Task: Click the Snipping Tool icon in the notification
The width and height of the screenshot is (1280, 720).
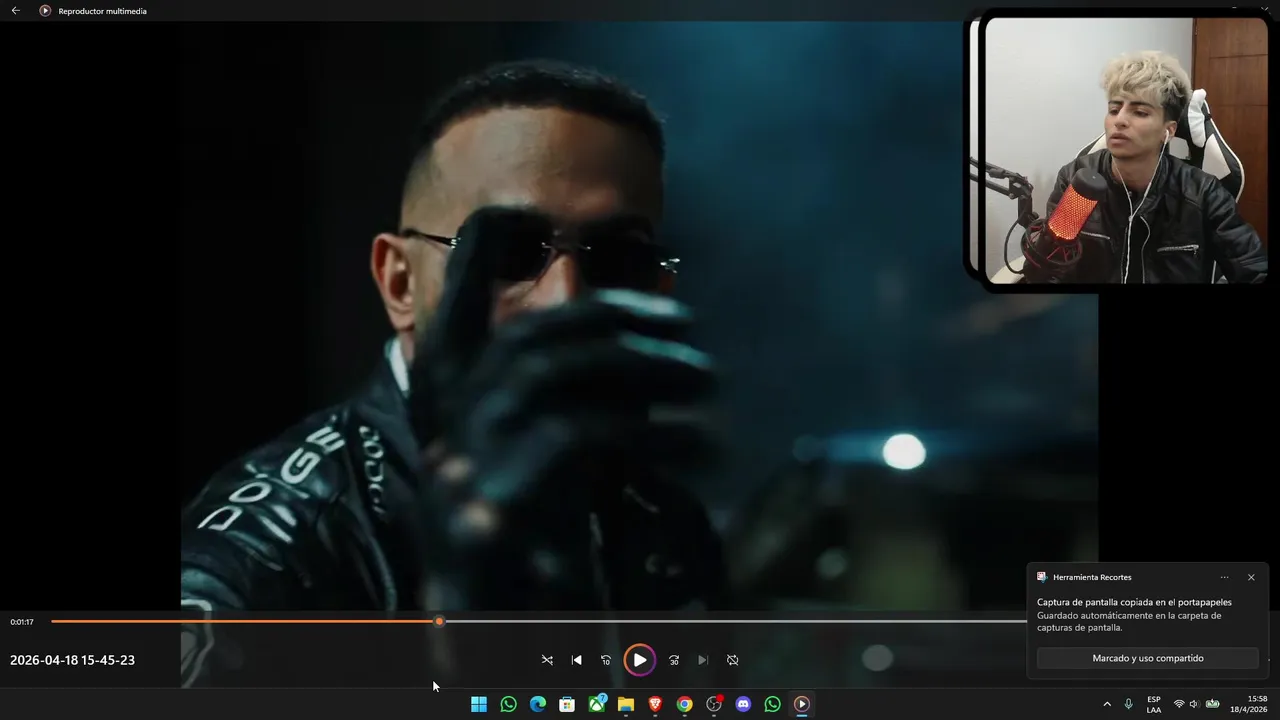Action: click(x=1042, y=577)
